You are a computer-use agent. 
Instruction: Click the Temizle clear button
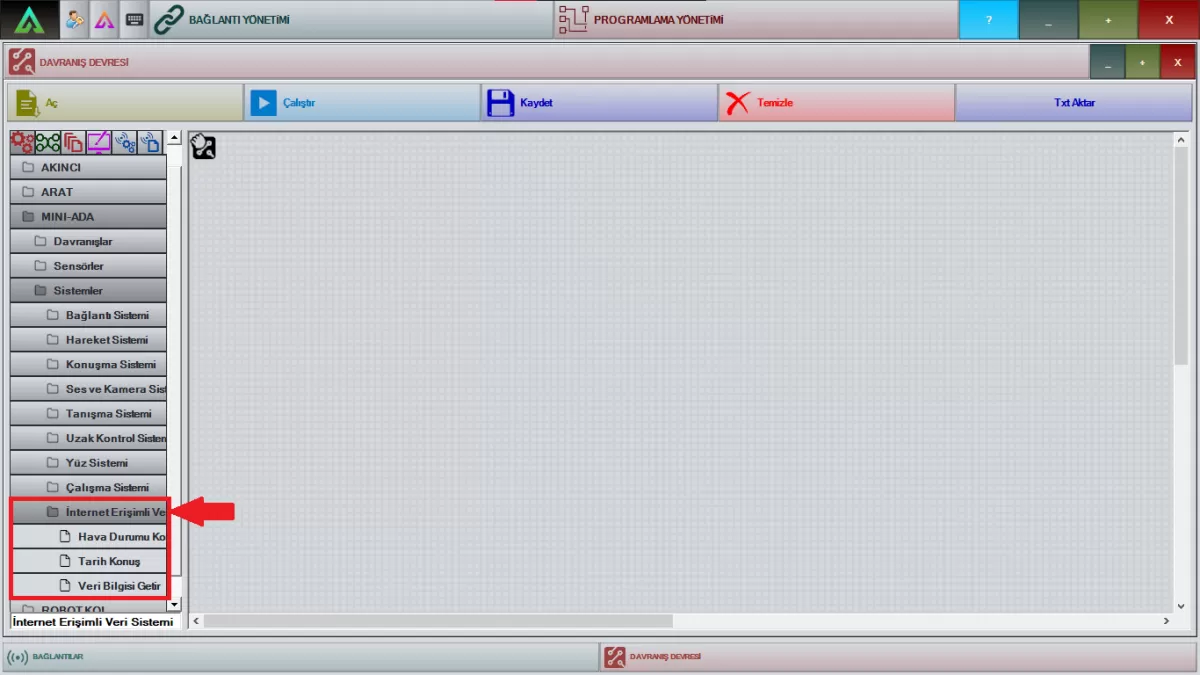tap(835, 103)
